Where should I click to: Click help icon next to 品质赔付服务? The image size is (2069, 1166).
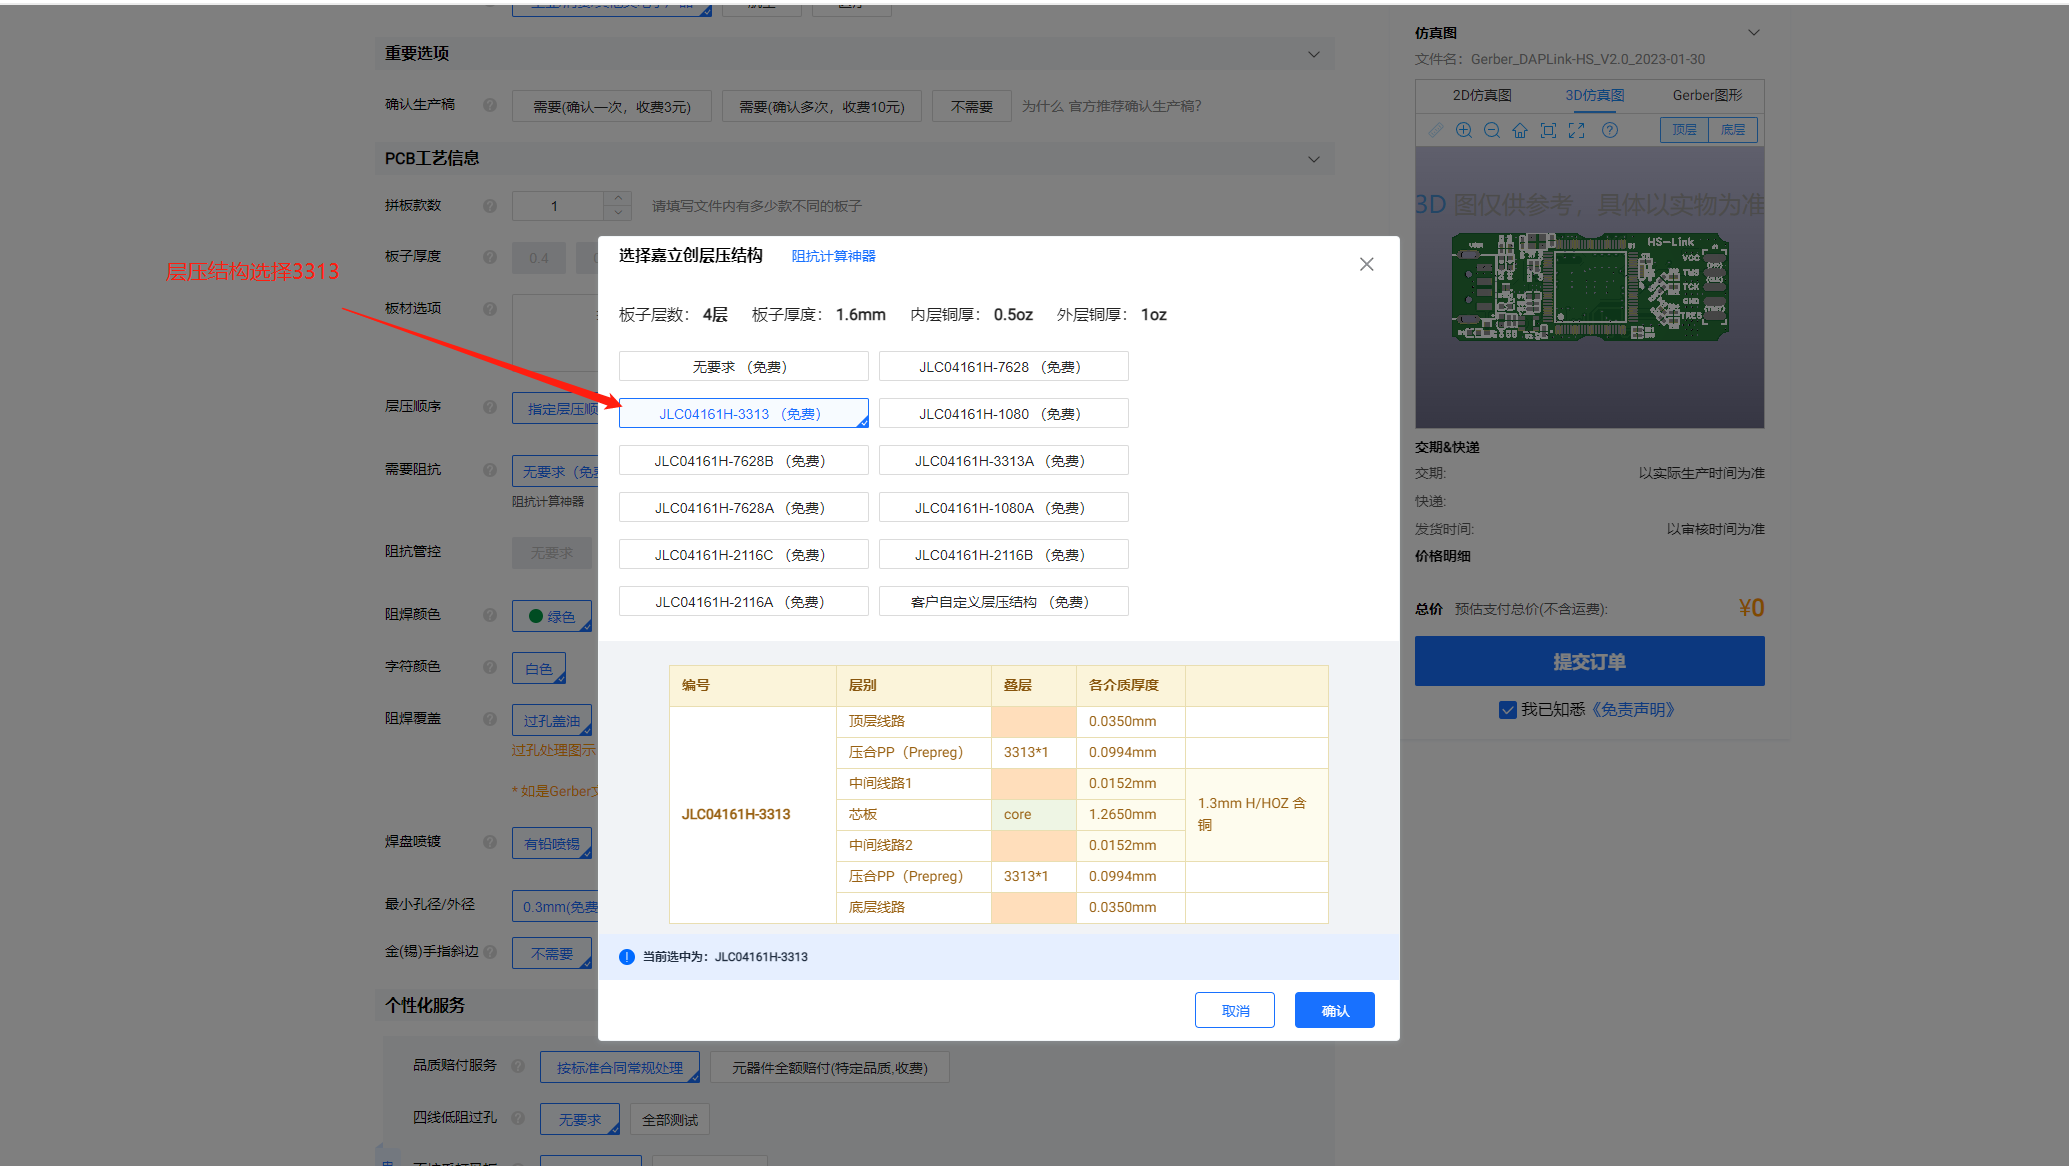pos(518,1066)
